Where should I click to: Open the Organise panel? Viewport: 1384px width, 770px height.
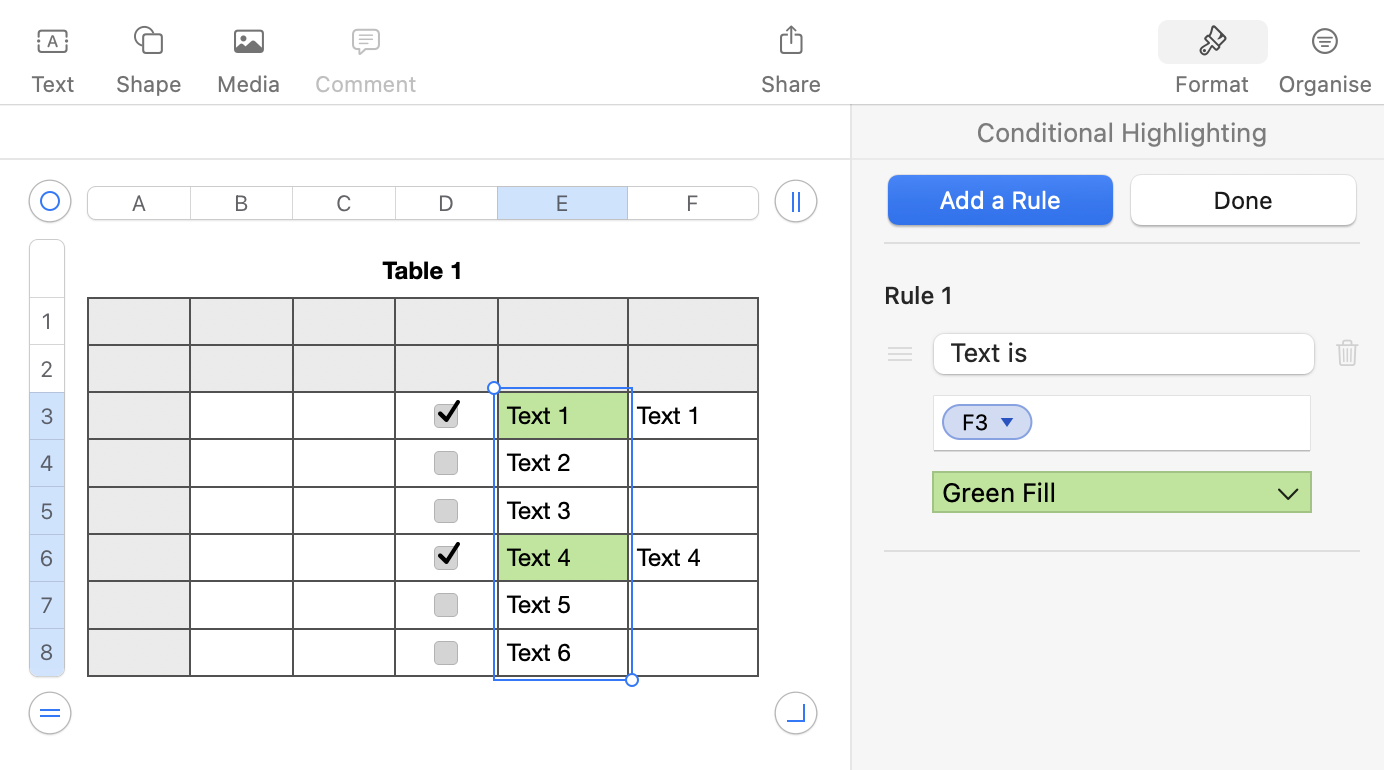(x=1324, y=42)
